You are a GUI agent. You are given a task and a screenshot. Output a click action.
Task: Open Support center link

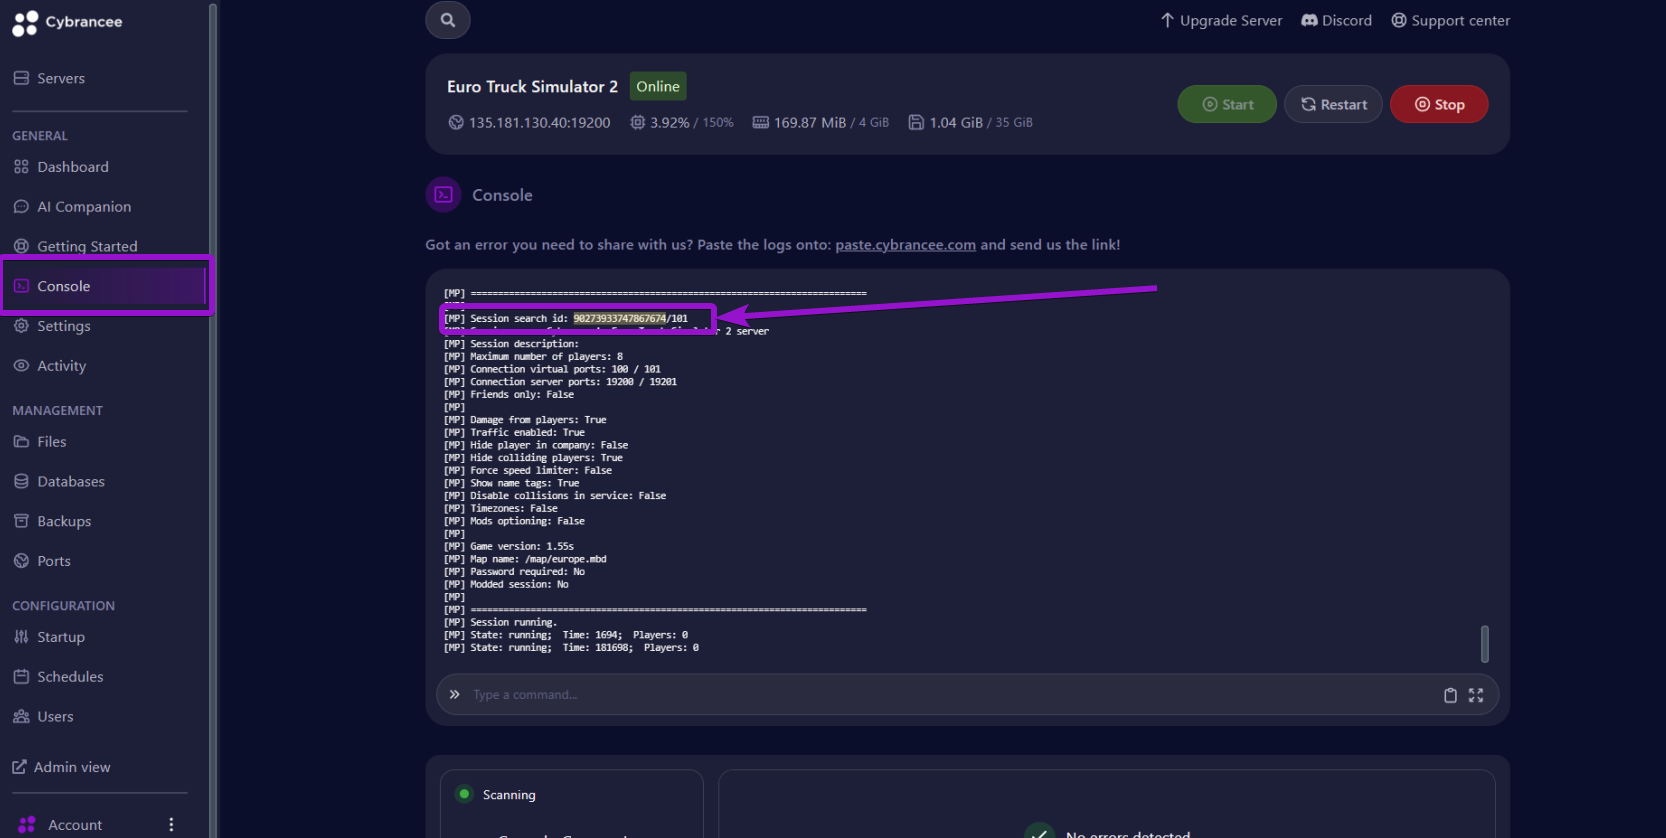(1450, 20)
